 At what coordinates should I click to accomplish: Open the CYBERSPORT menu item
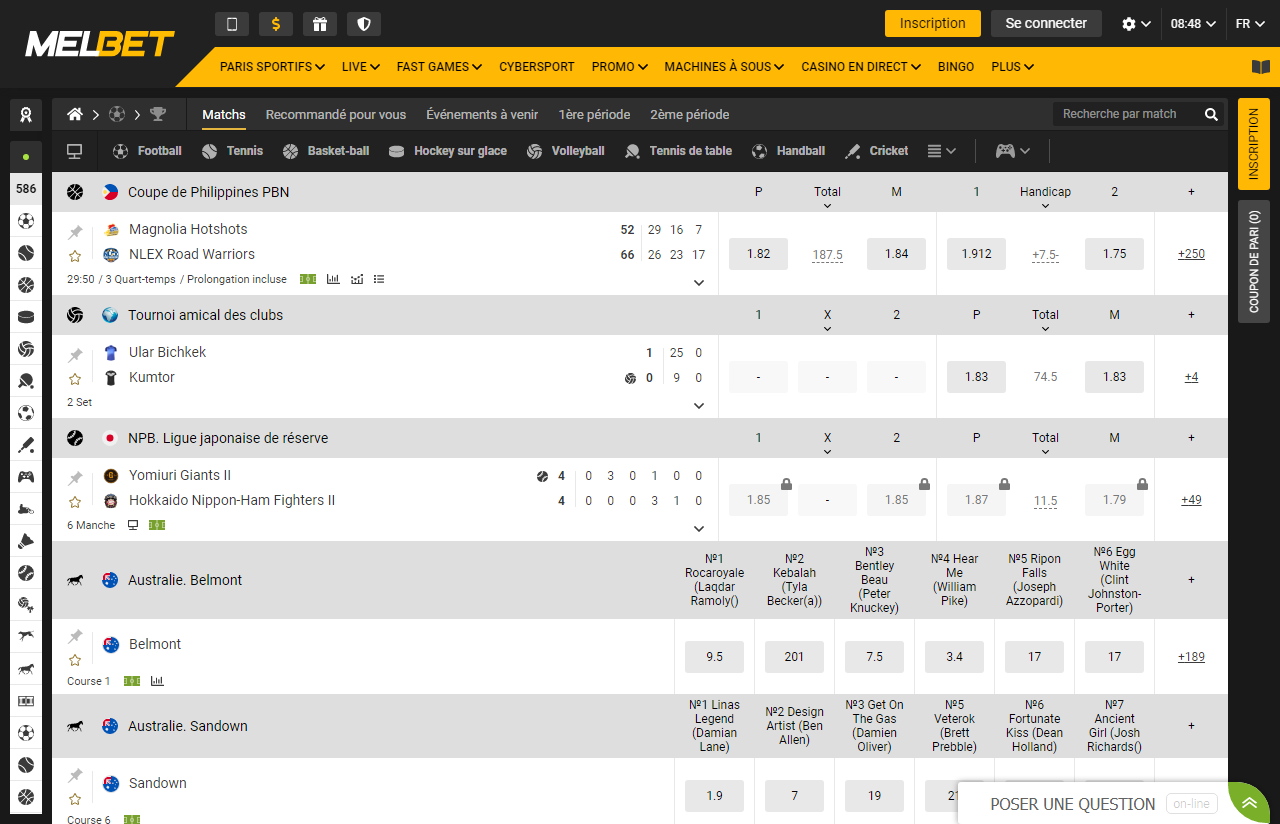point(537,67)
